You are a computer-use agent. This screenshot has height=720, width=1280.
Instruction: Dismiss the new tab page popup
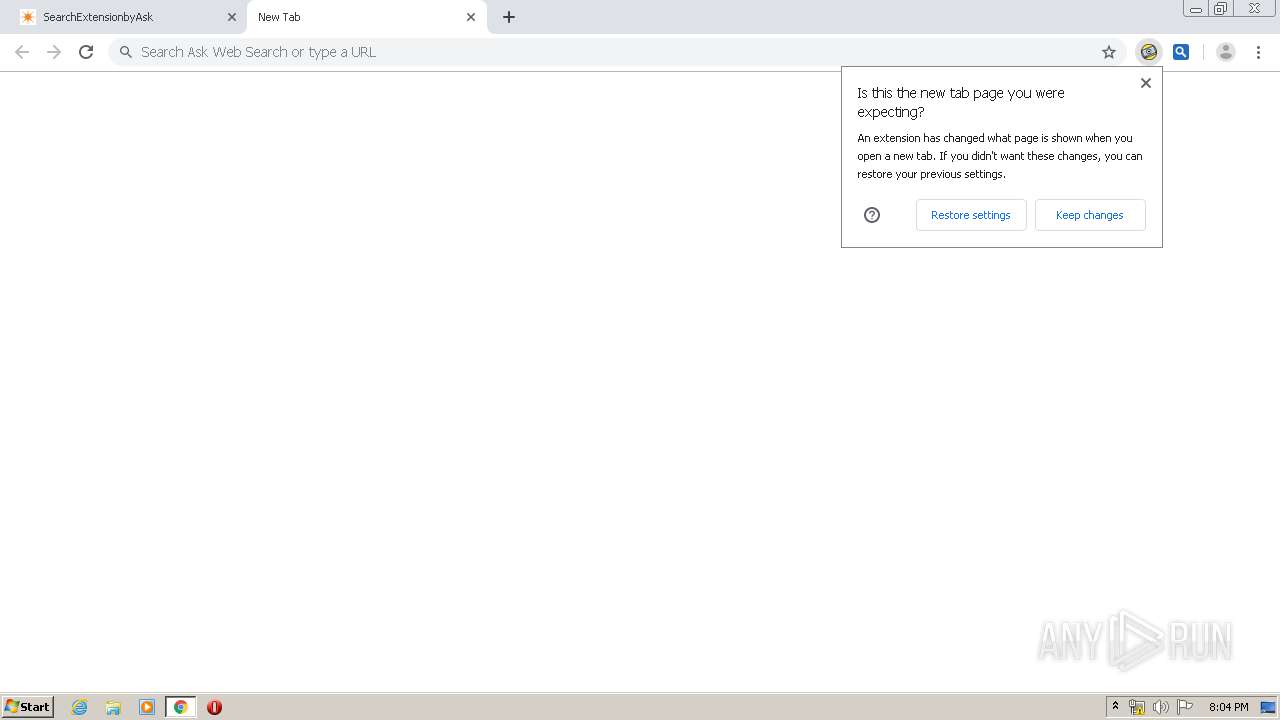(x=1146, y=83)
